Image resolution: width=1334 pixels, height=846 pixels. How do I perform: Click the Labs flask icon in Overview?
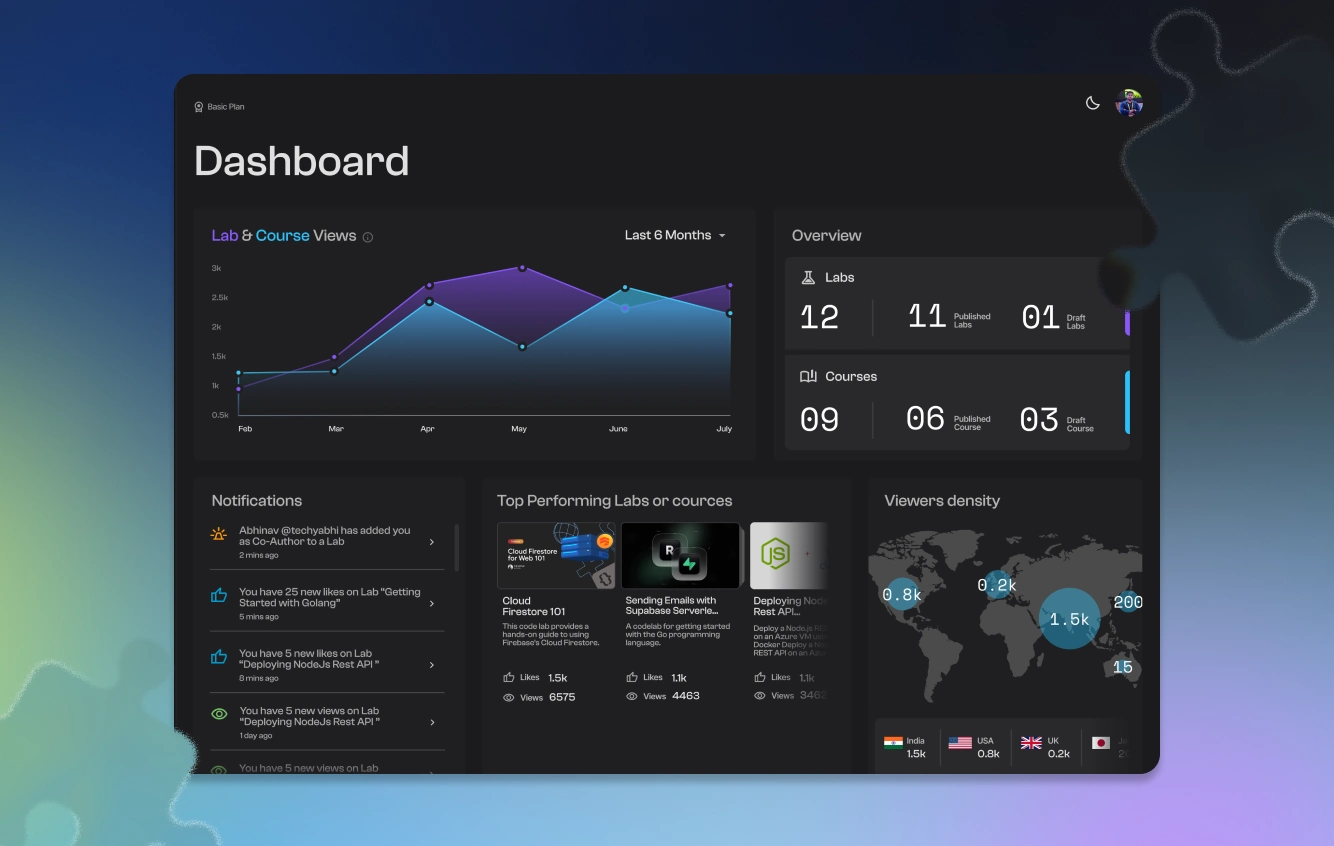coord(808,277)
